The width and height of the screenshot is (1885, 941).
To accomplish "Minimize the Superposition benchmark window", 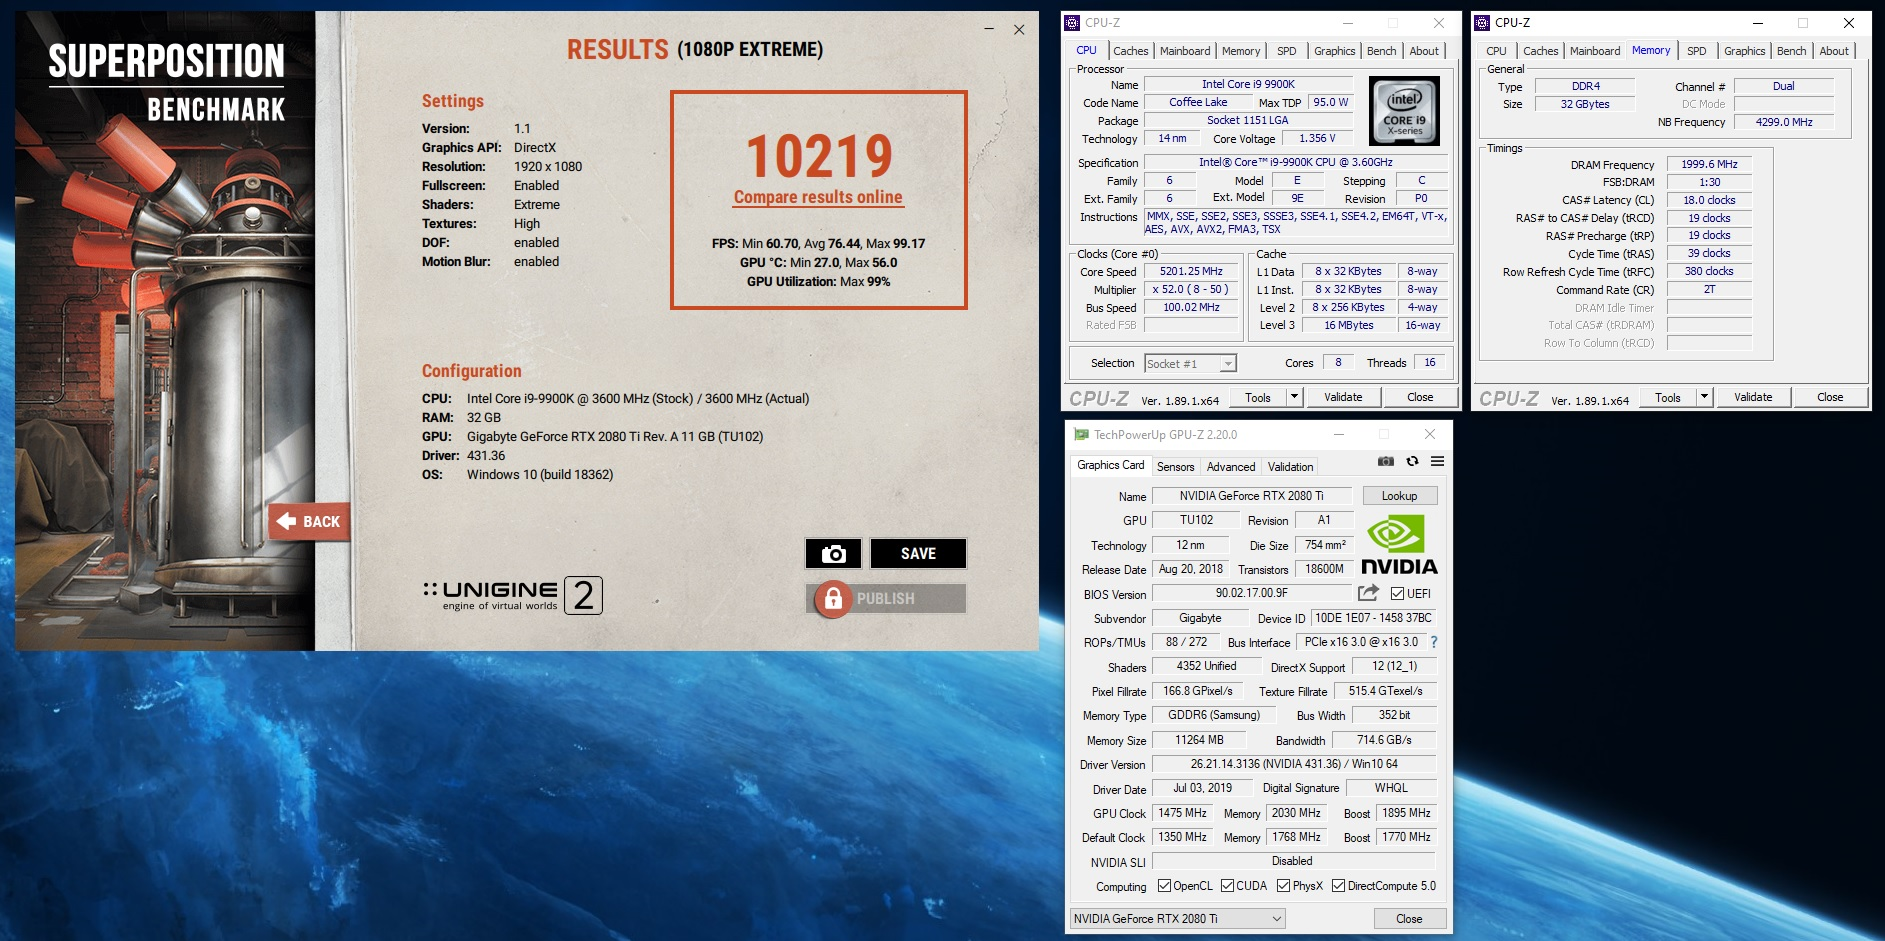I will pos(989,29).
